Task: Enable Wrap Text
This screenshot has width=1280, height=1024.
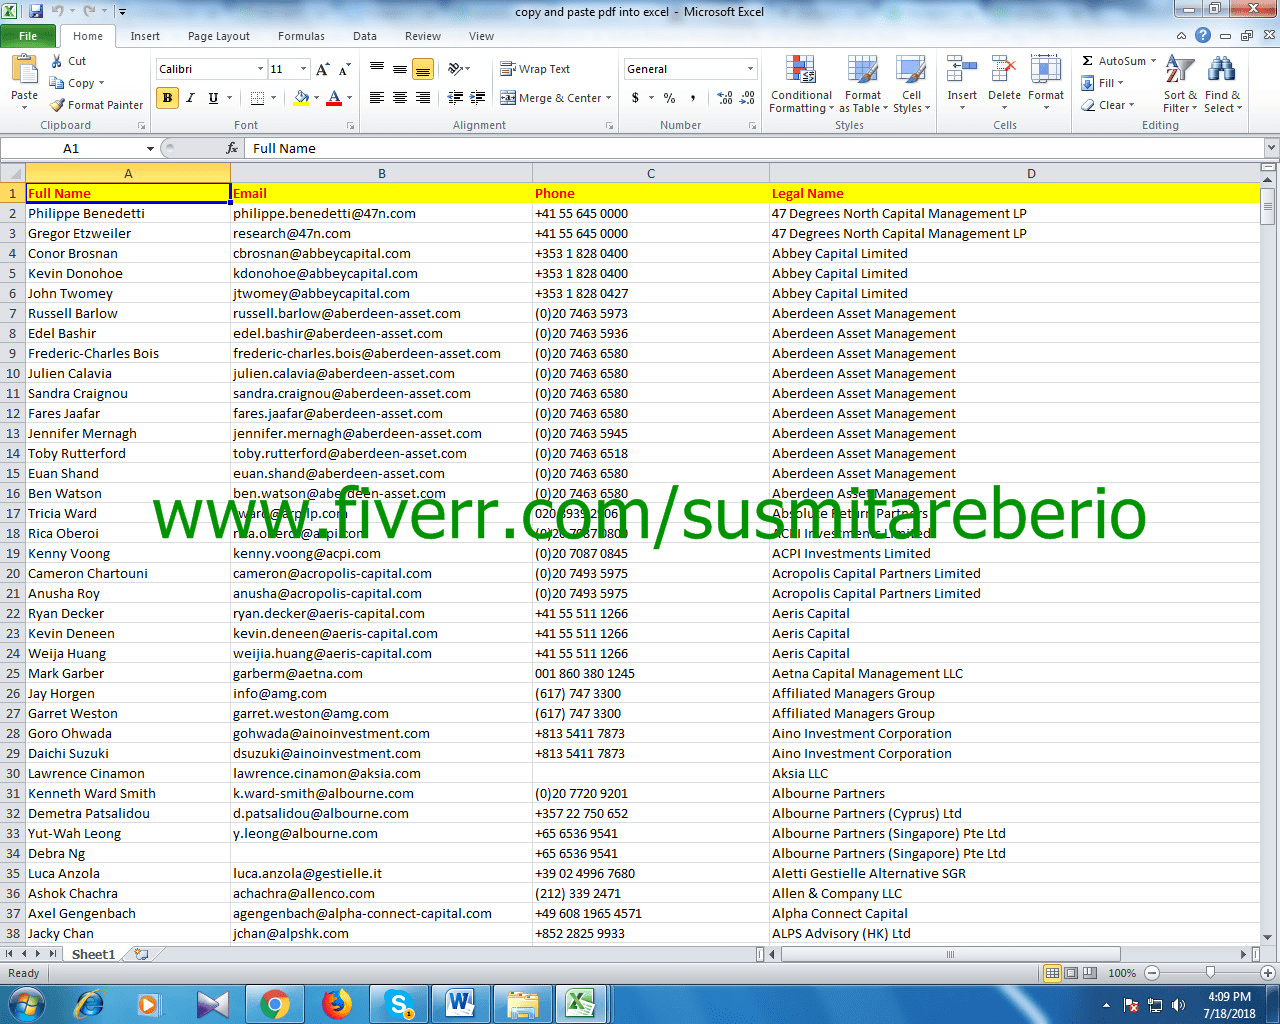Action: pyautogui.click(x=535, y=69)
